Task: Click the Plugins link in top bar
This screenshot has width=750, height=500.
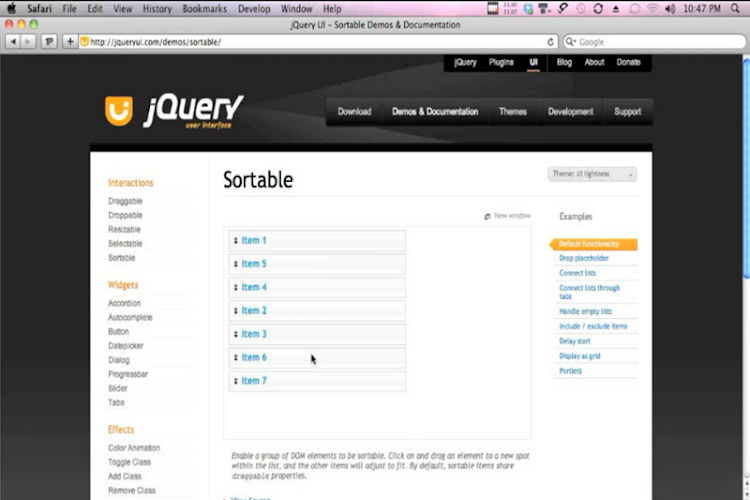Action: [x=501, y=62]
